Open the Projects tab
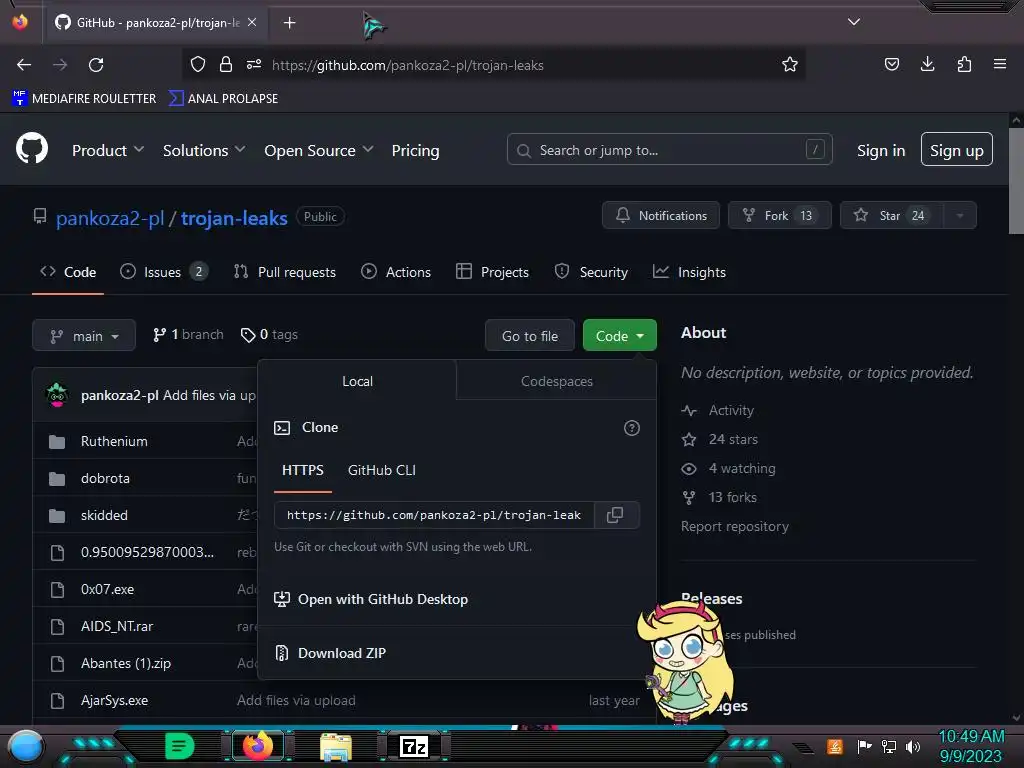Image resolution: width=1024 pixels, height=768 pixels. click(x=492, y=272)
